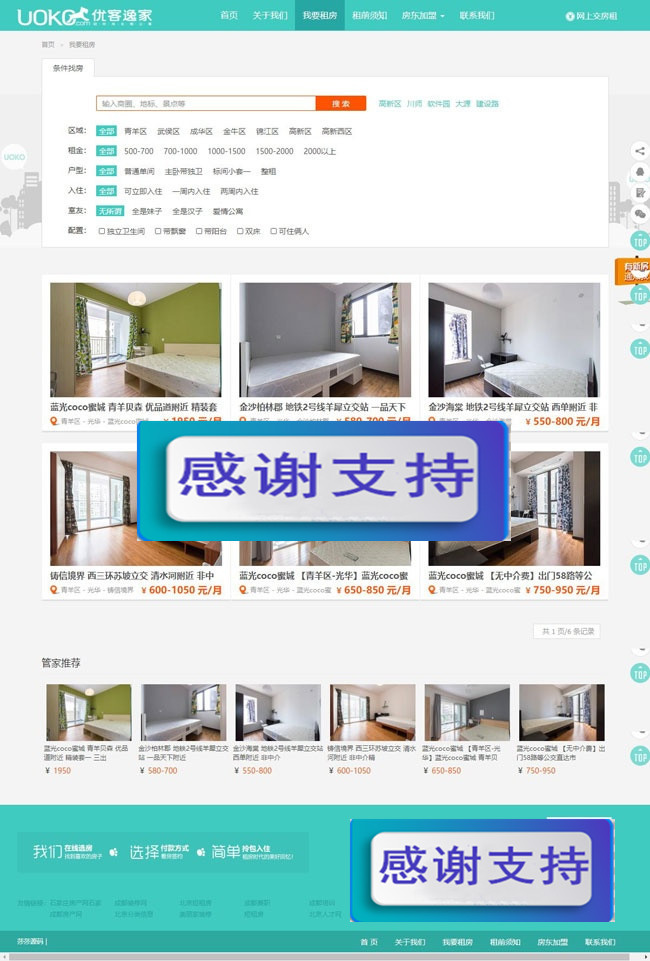Click the UOKO 优客逸家 logo
Screen dimensions: 650x961
[x=65, y=16]
